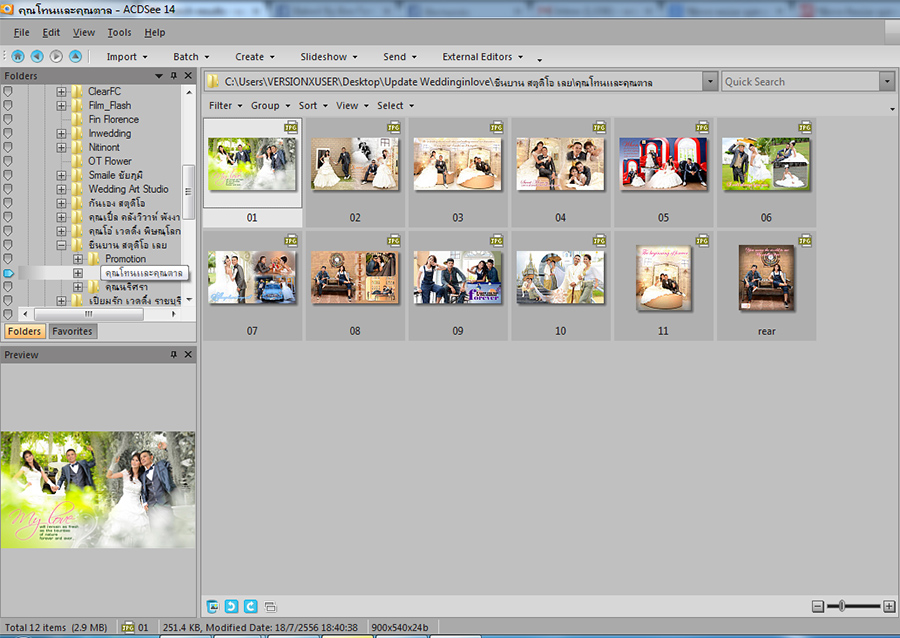Open the toolbar options overflow arrow
Image resolution: width=900 pixels, height=638 pixels.
540,59
